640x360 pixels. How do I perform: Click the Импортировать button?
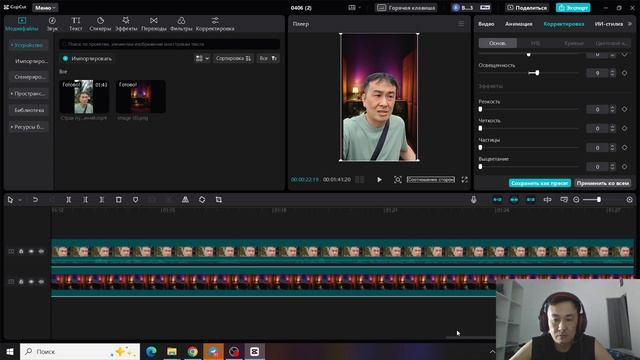(87, 58)
